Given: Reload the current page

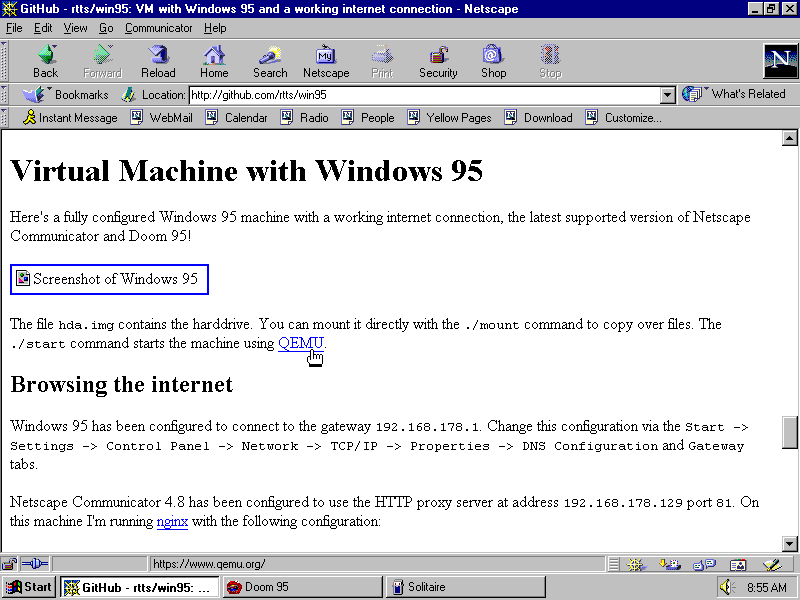Looking at the screenshot, I should pos(158,61).
